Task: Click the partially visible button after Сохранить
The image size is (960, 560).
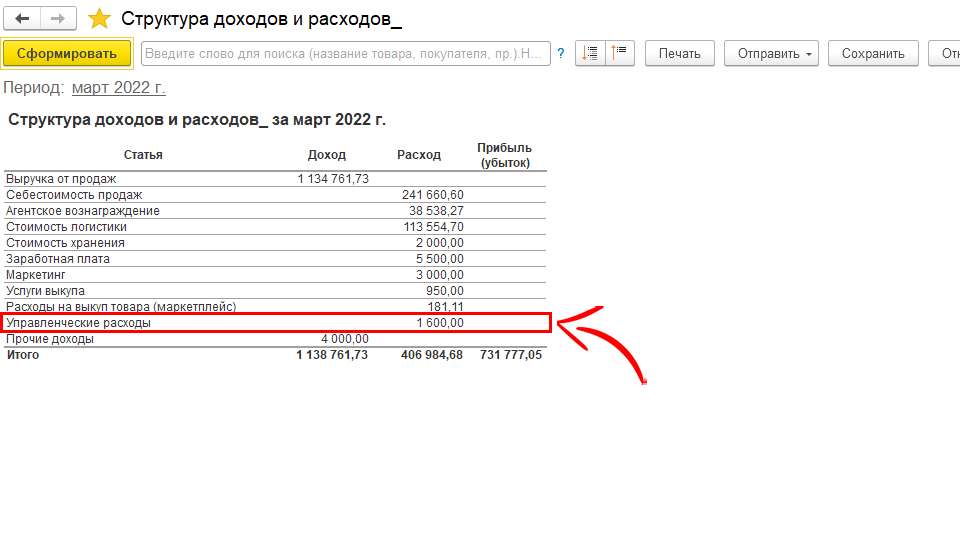Action: tap(945, 54)
